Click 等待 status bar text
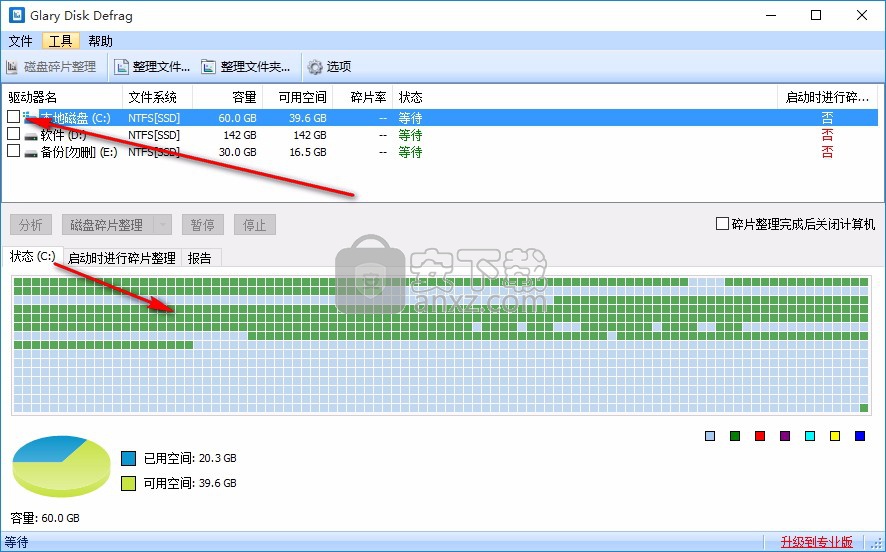The image size is (886, 552). (x=16, y=542)
